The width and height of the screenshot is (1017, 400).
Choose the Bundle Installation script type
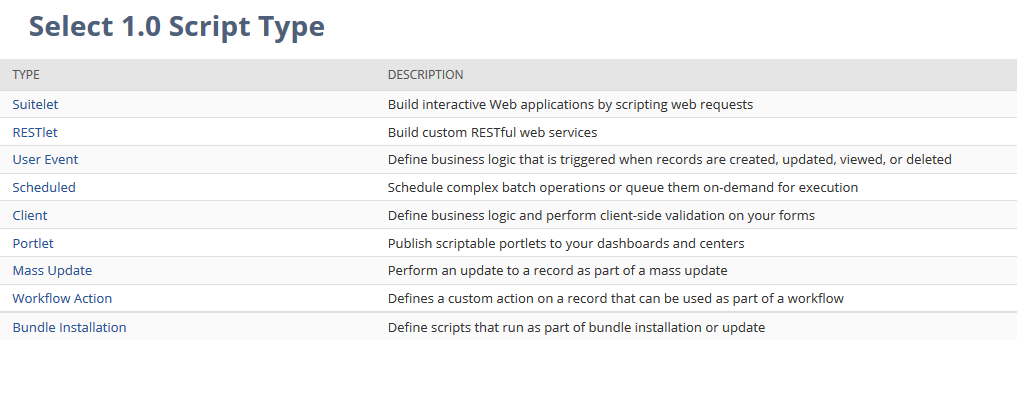coord(69,327)
